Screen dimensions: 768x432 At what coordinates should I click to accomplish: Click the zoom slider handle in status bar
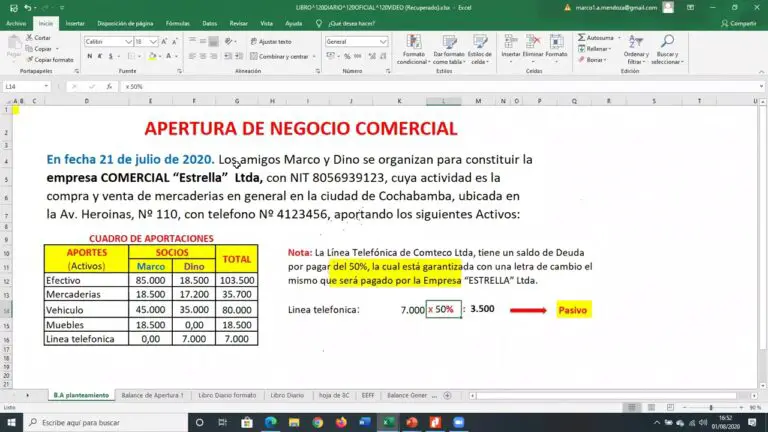(x=711, y=408)
